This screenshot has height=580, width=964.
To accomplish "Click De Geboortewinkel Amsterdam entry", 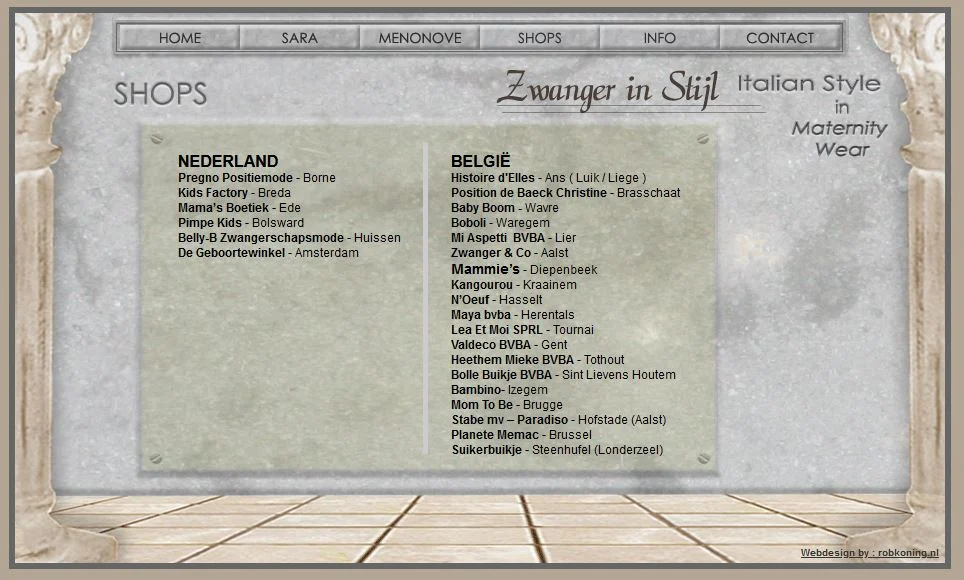I will [x=268, y=253].
